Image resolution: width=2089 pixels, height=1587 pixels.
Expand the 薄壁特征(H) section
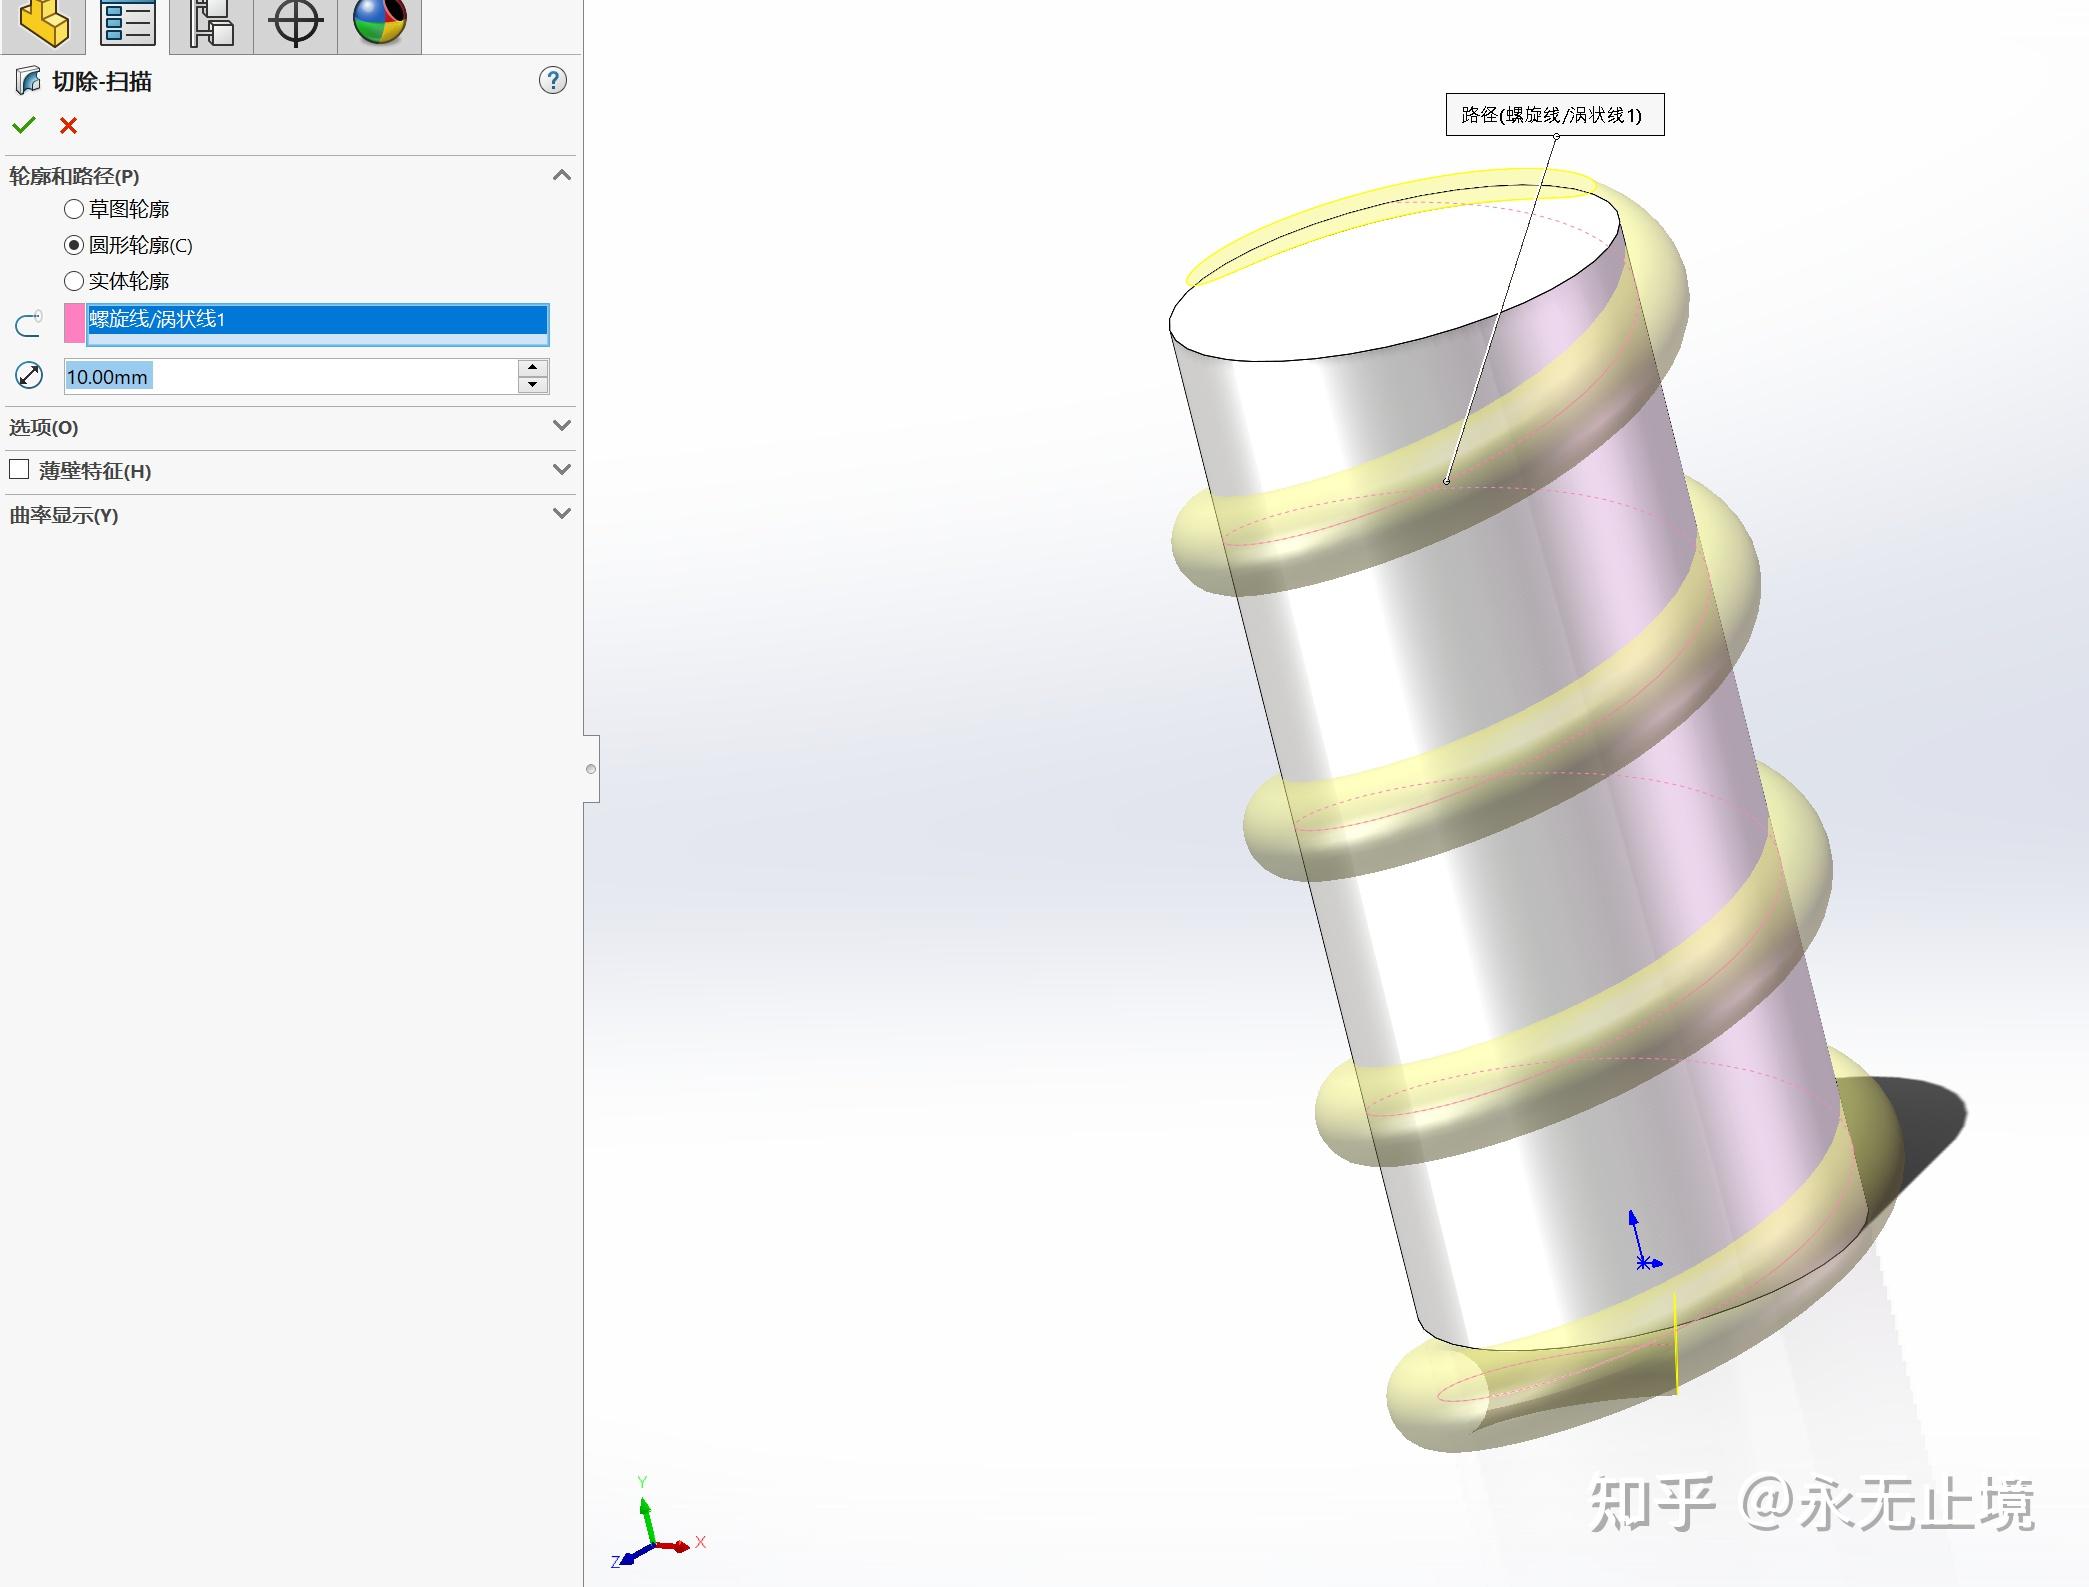coord(561,470)
